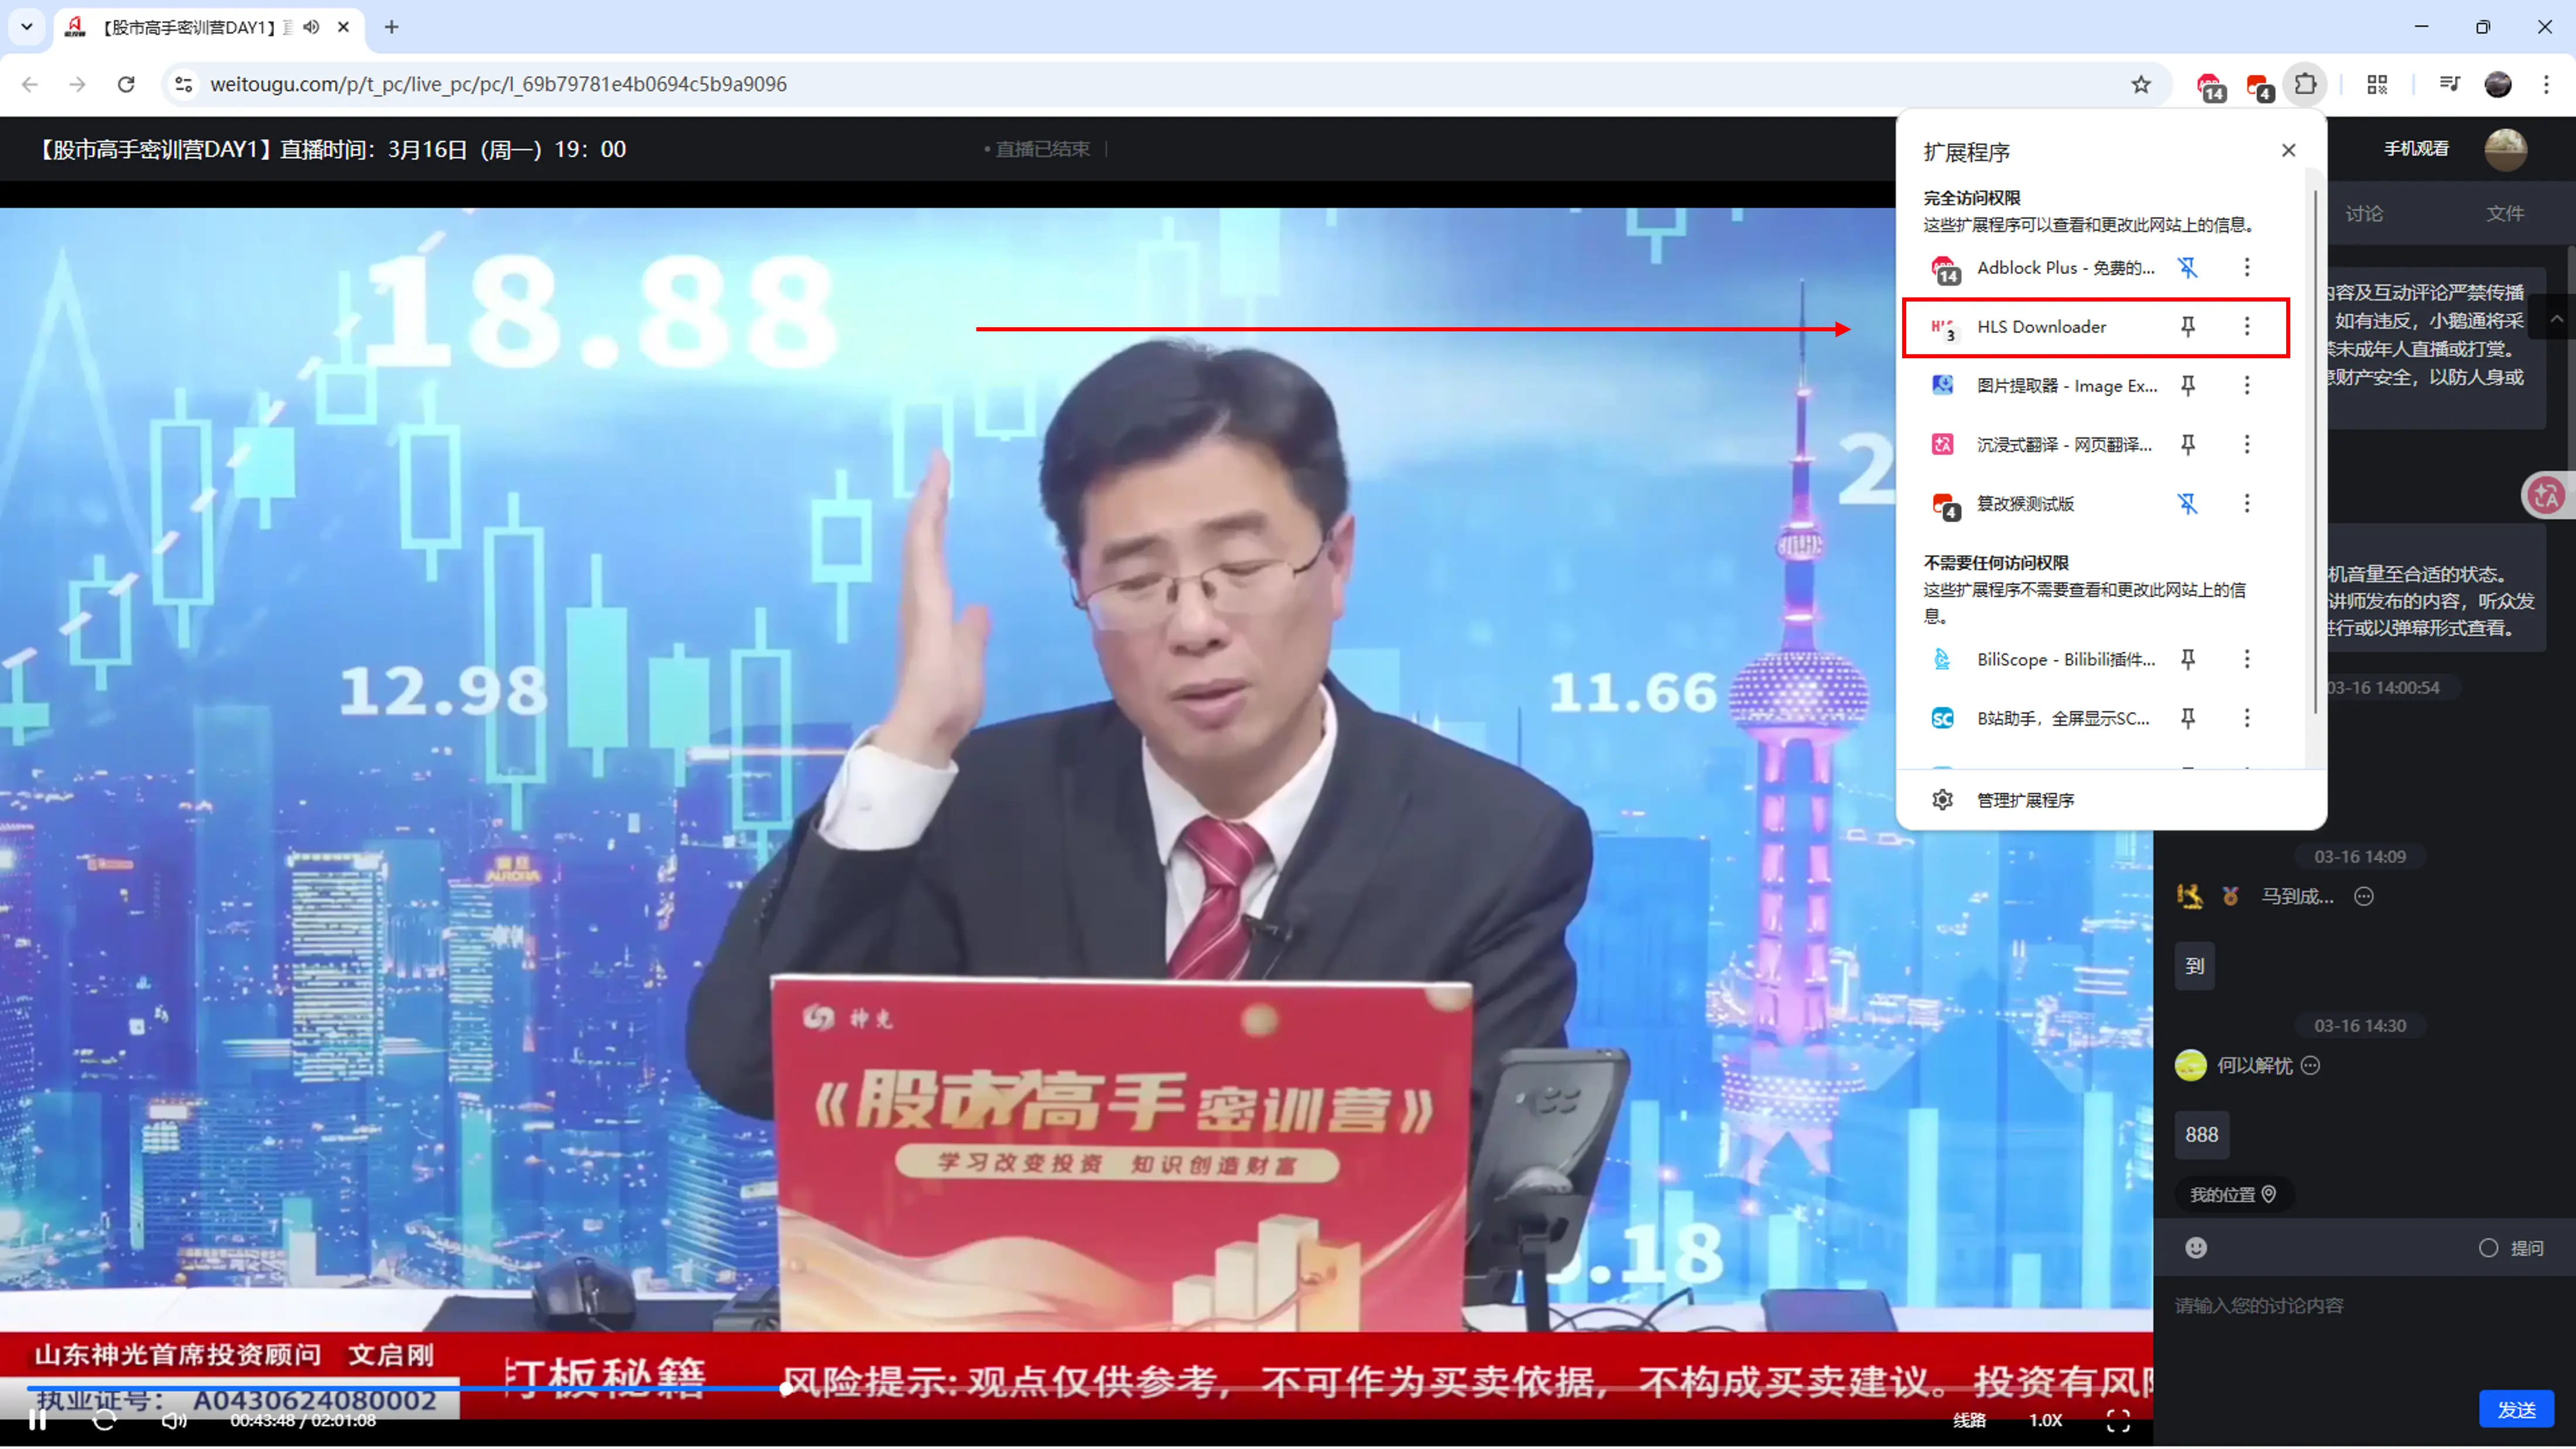Pin the HLS Downloader extension

(x=2187, y=327)
